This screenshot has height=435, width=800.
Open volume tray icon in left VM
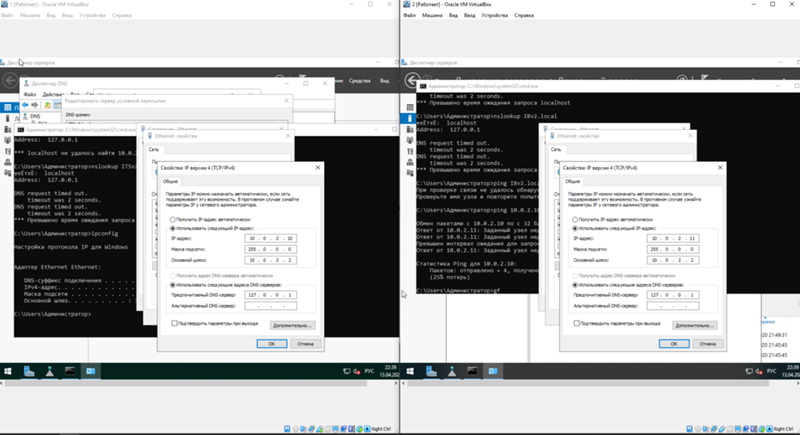coord(357,371)
